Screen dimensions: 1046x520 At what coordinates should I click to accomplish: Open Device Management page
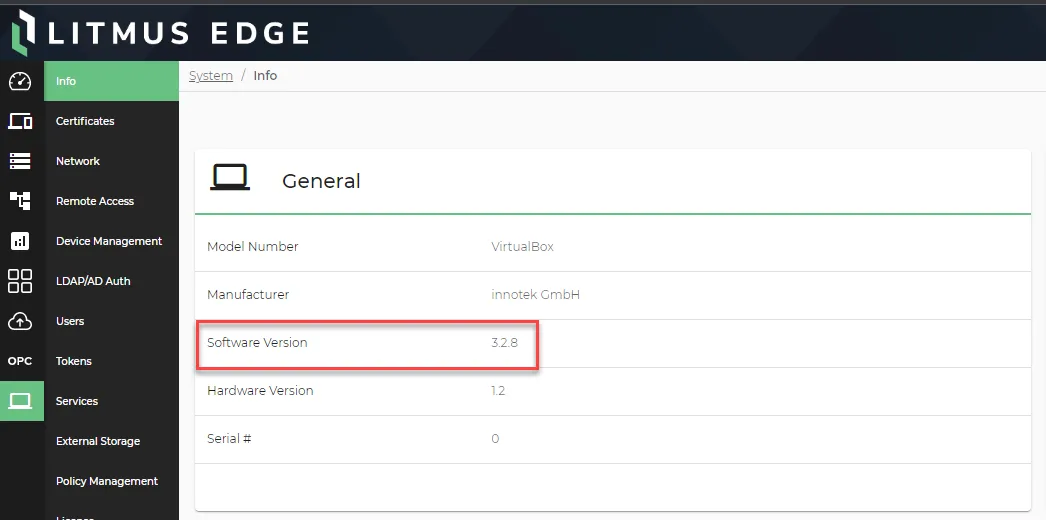point(109,241)
